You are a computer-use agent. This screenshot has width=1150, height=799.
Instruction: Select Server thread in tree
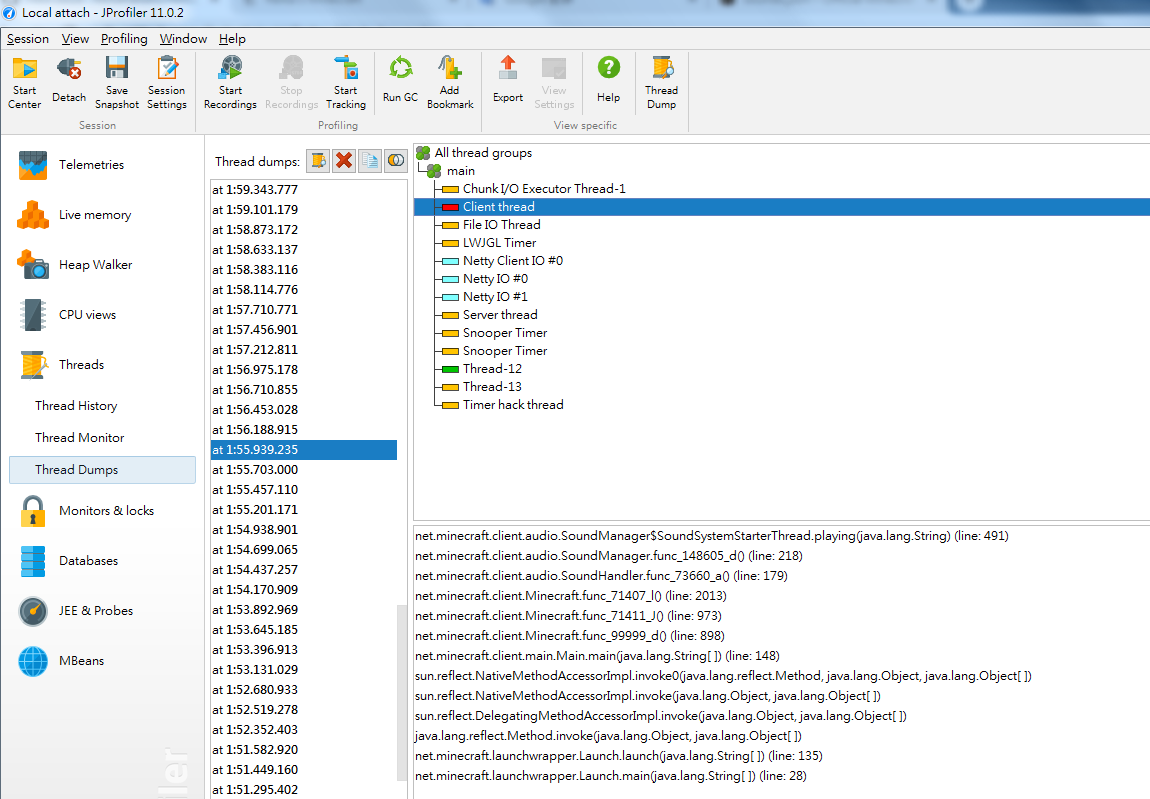(500, 315)
